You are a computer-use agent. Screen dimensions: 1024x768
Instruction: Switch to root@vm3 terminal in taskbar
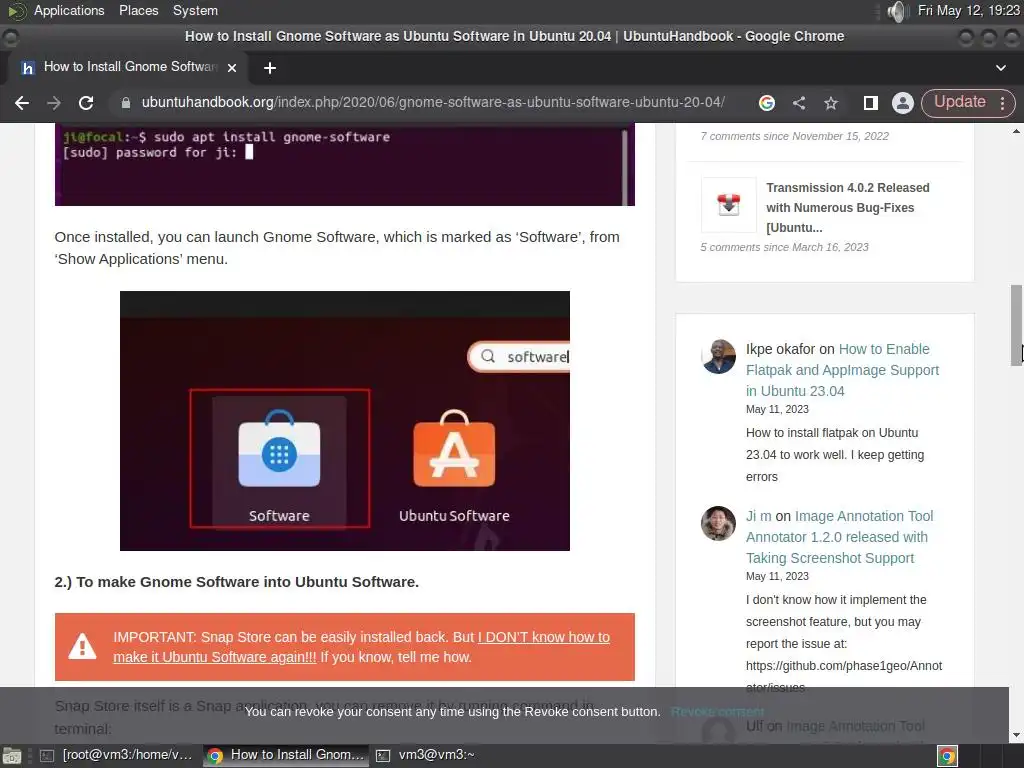pyautogui.click(x=118, y=755)
